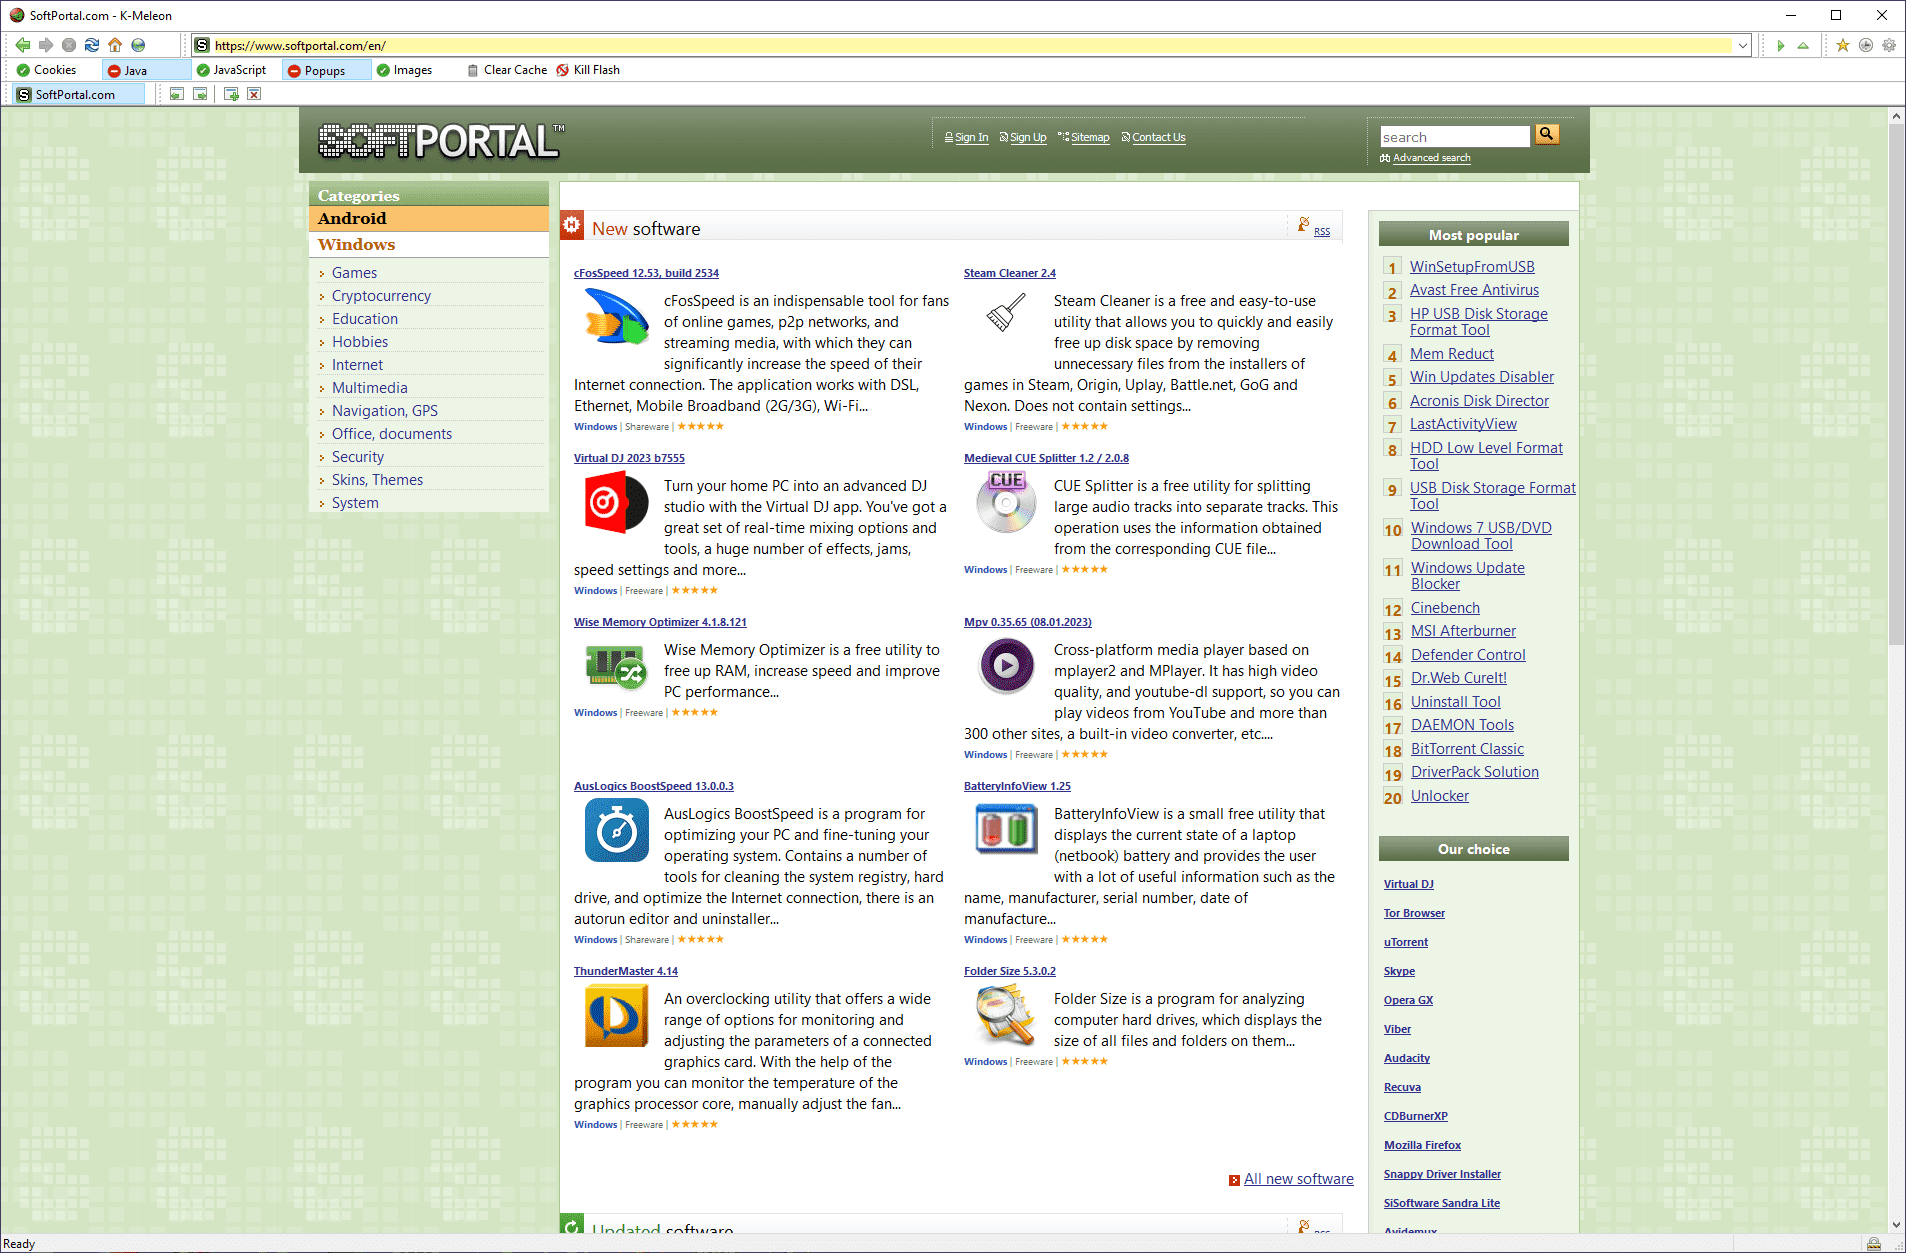Click the search magnifier button on SoftPortal
This screenshot has width=1906, height=1253.
click(x=1547, y=134)
